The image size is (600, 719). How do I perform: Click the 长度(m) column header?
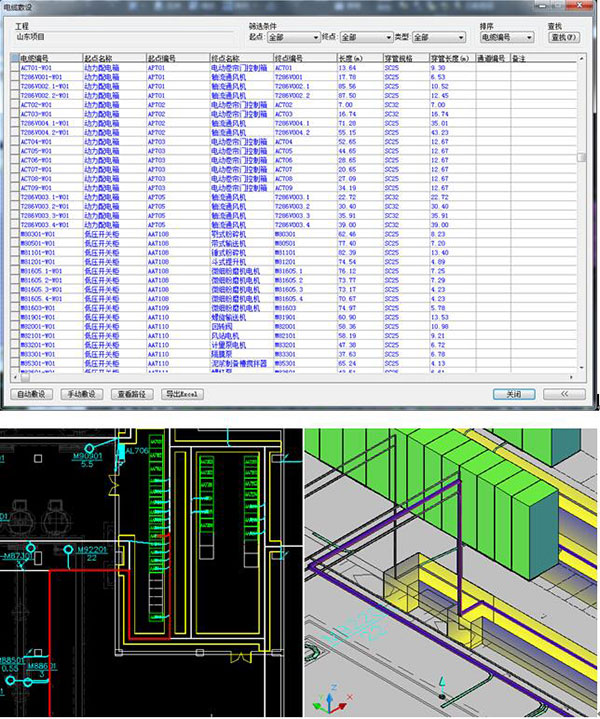pos(351,60)
